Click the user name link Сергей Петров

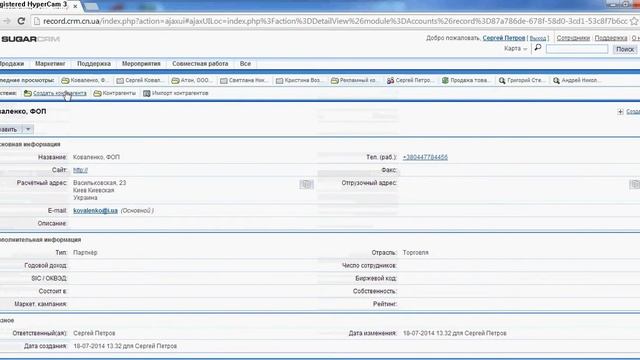[x=504, y=38]
